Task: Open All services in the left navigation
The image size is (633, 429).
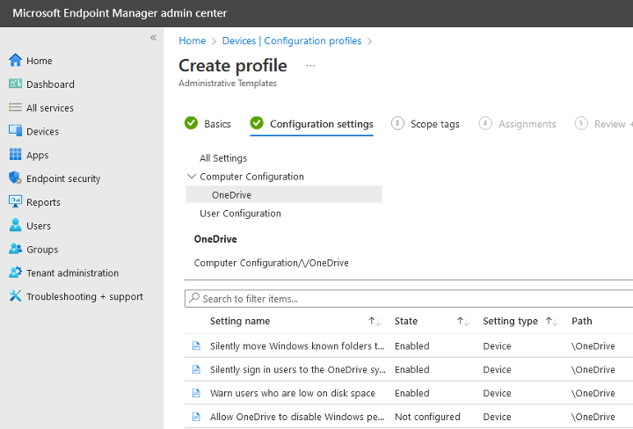Action: [50, 108]
